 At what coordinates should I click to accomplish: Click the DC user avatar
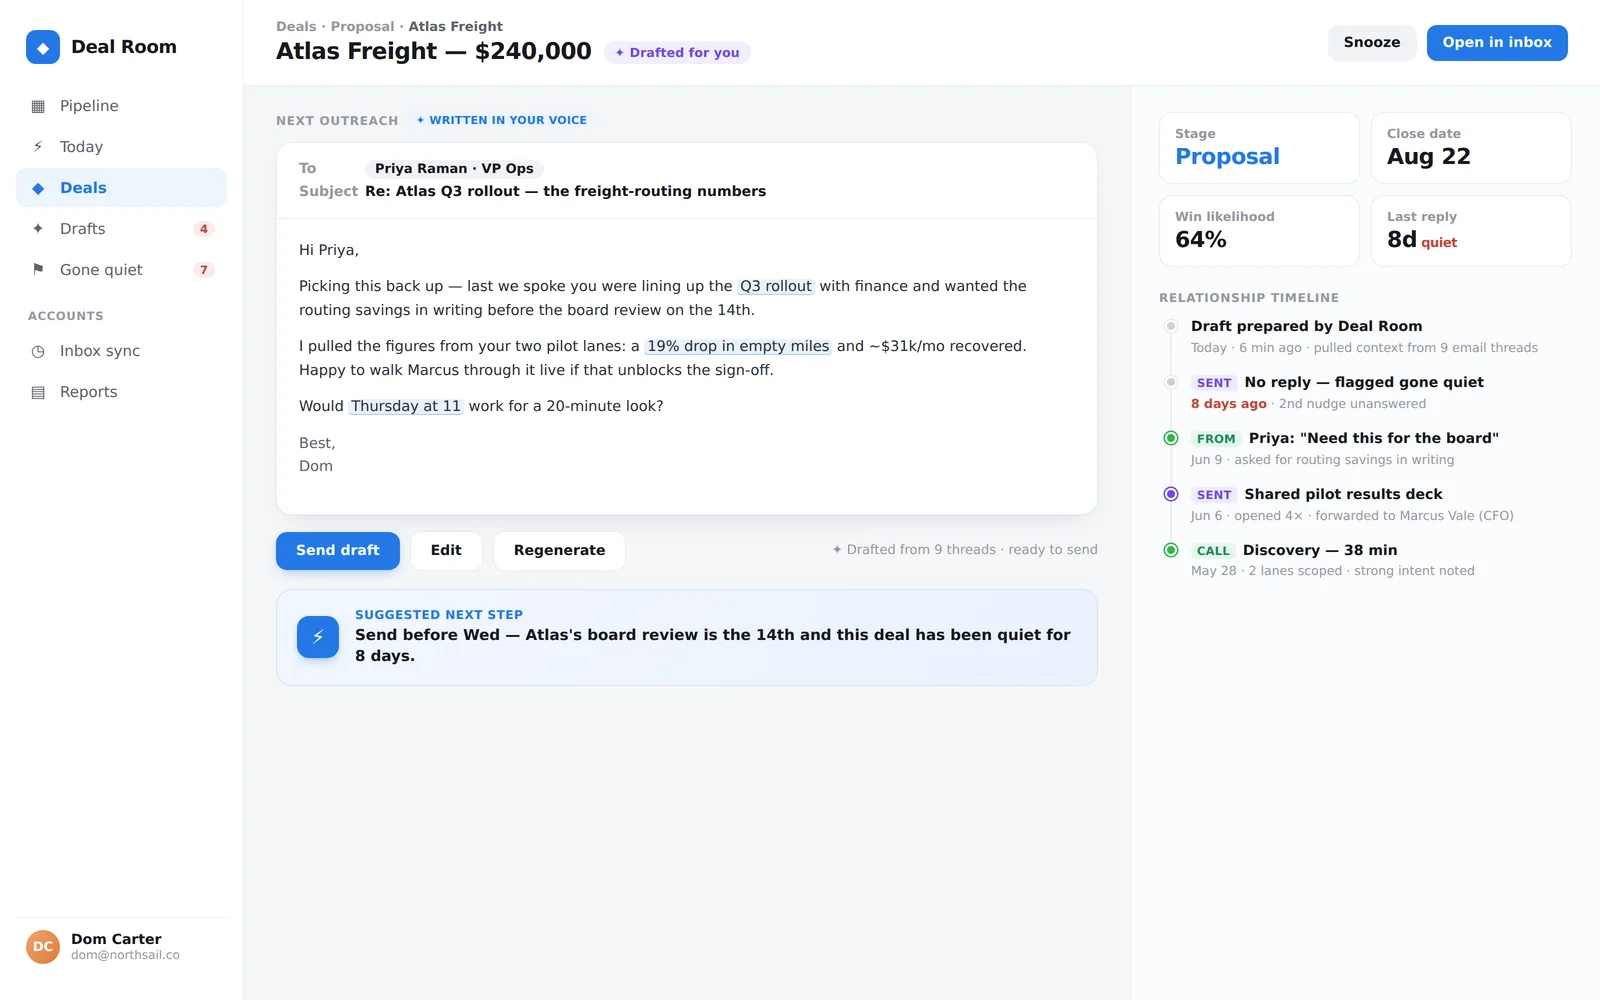coord(43,946)
